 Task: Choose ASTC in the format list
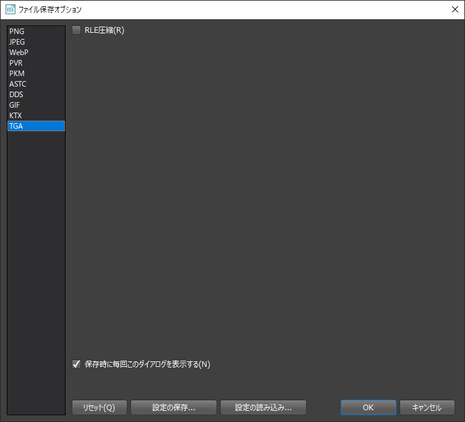point(36,84)
